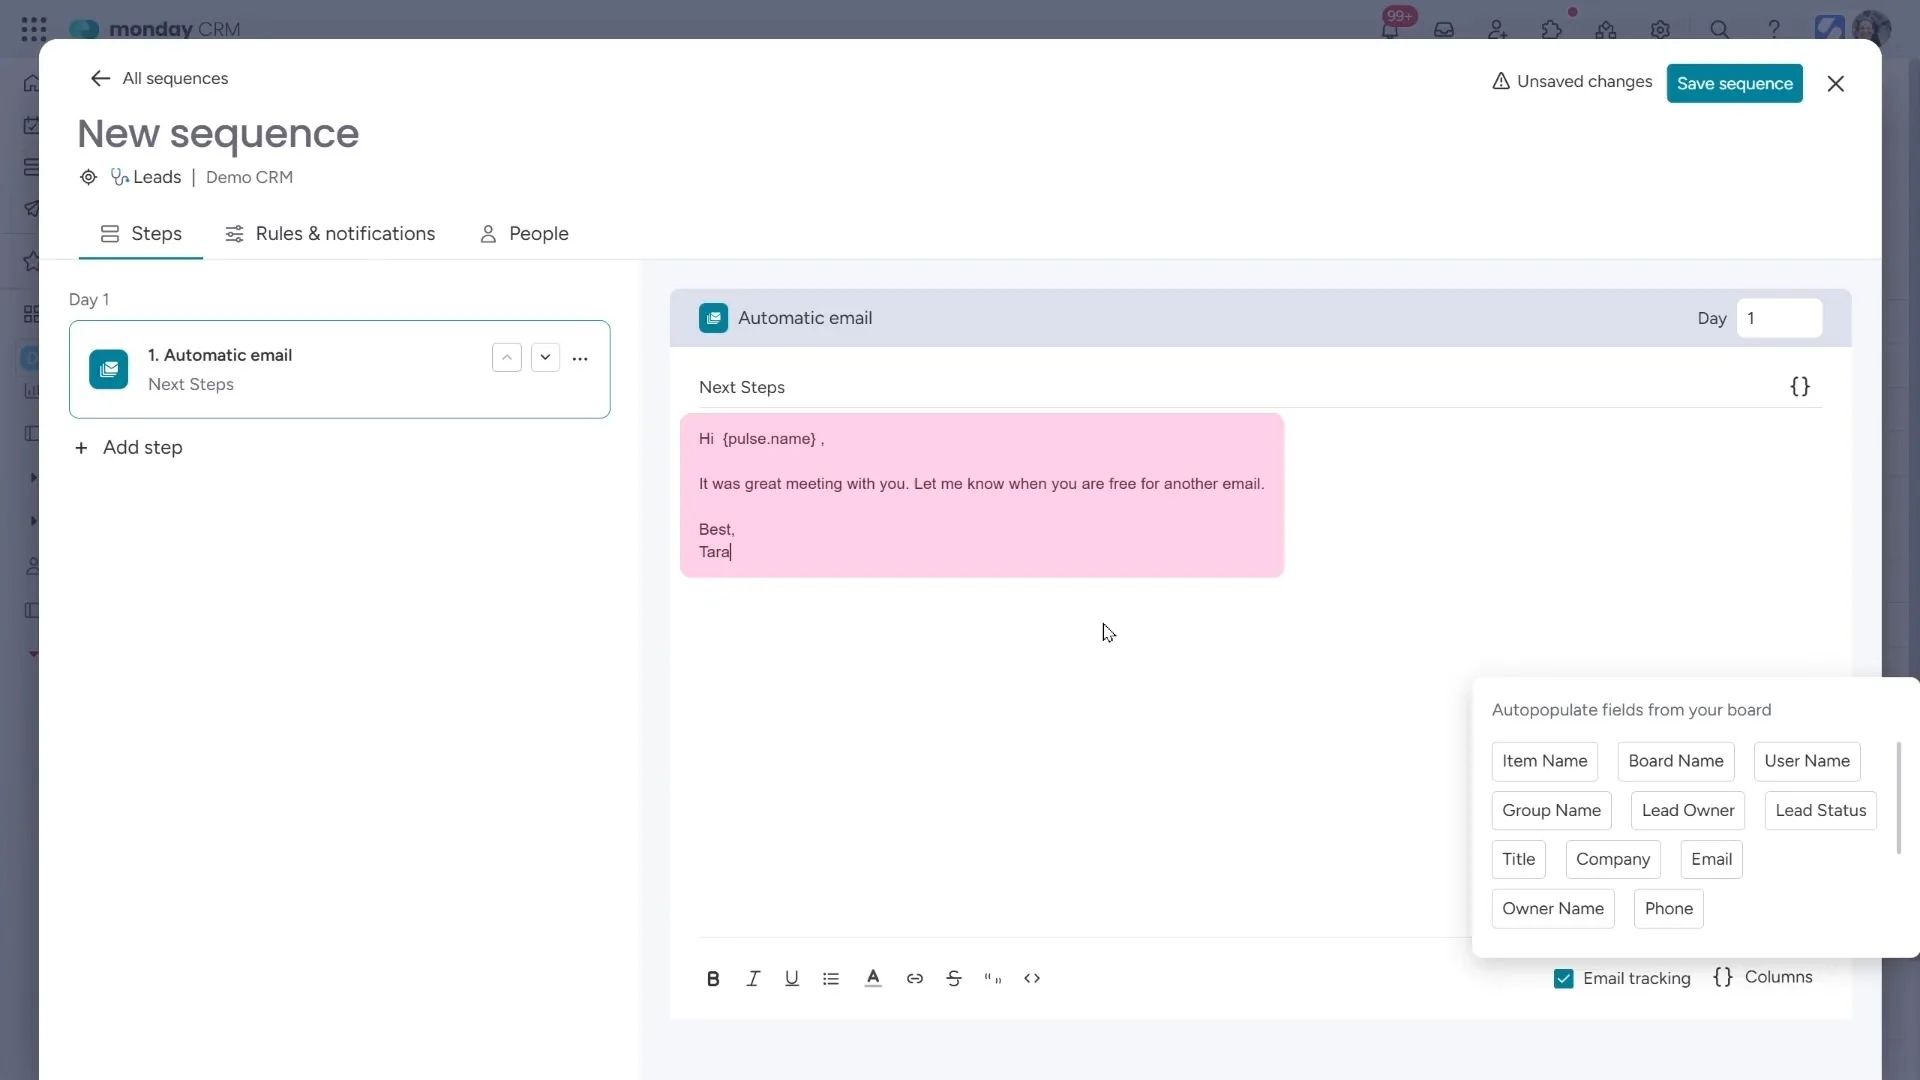Click the Day number input field
The image size is (1920, 1080).
pyautogui.click(x=1781, y=318)
